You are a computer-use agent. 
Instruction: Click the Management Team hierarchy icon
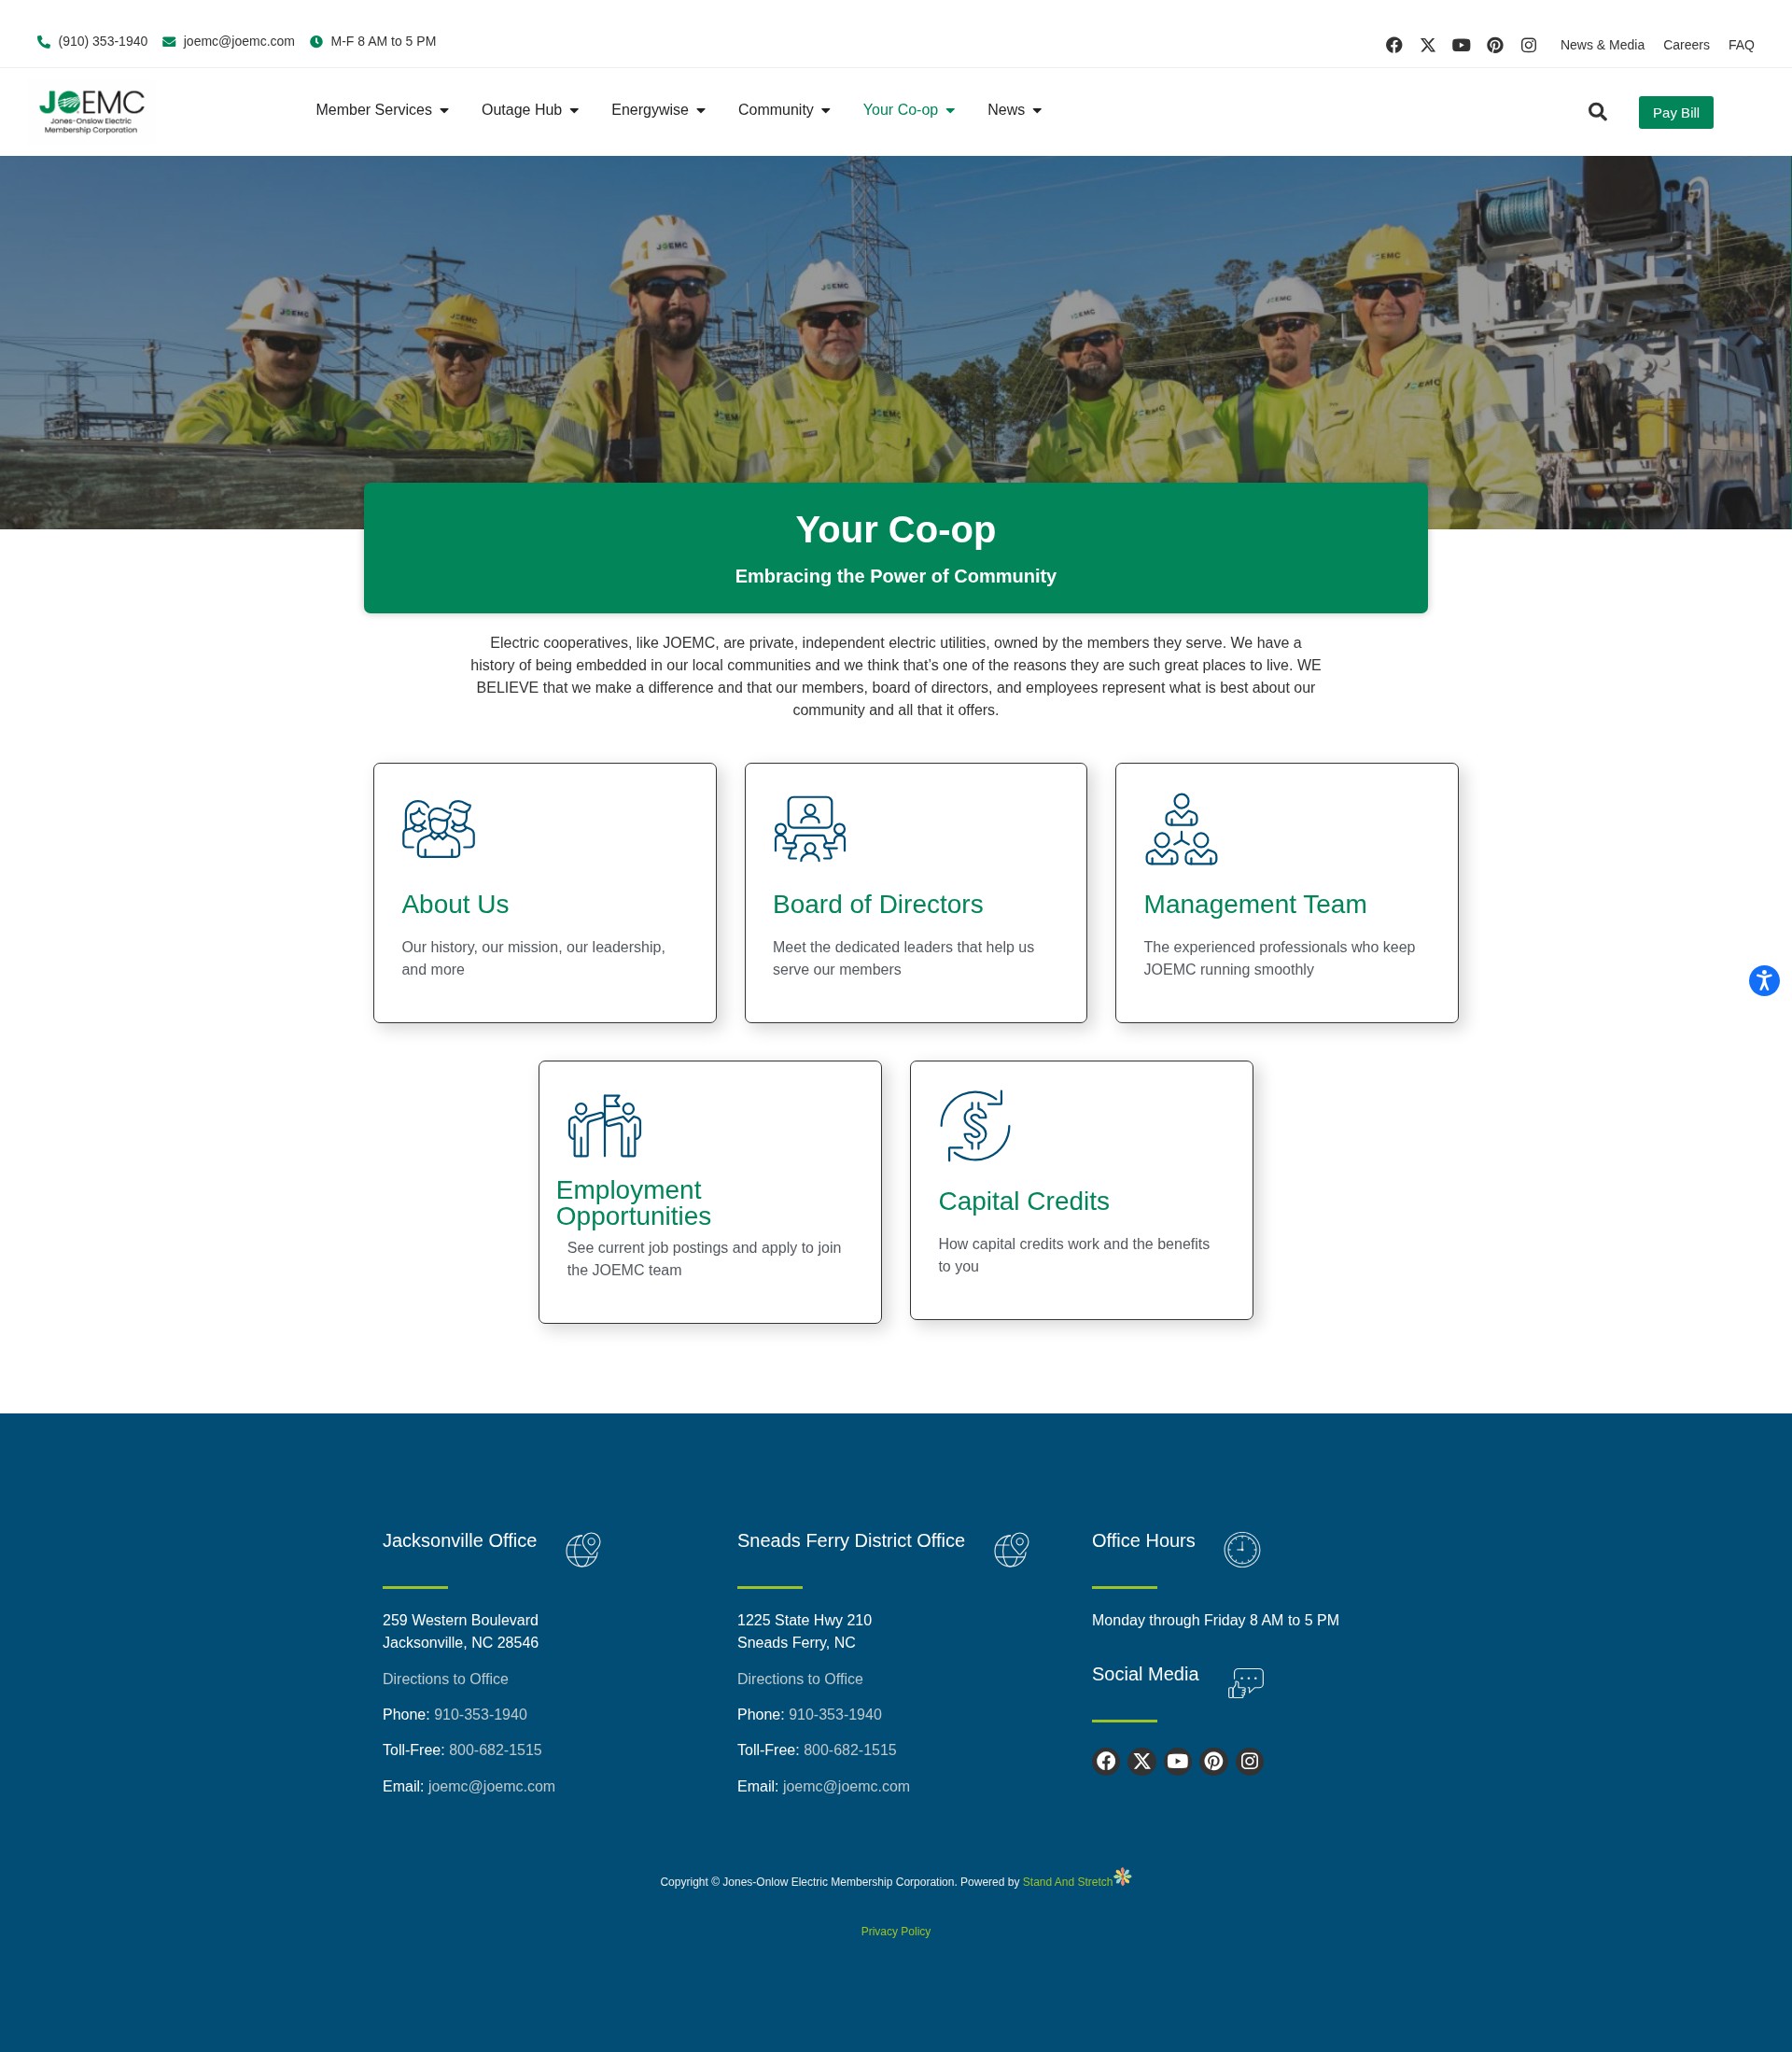click(x=1181, y=829)
